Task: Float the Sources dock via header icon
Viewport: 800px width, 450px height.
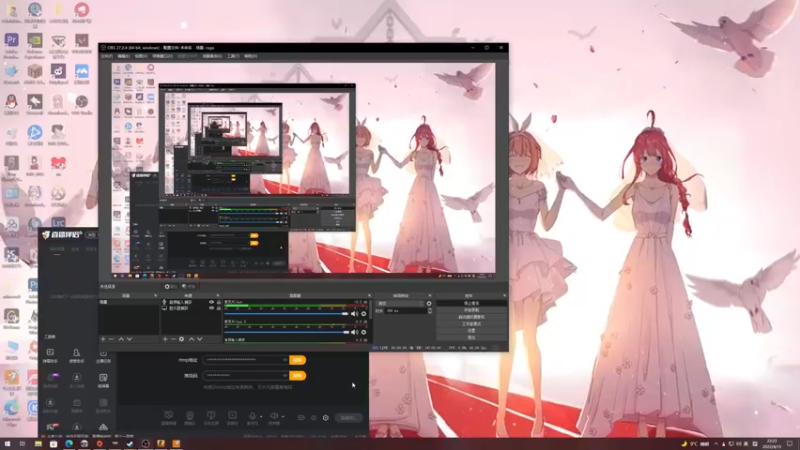Action: pos(218,296)
